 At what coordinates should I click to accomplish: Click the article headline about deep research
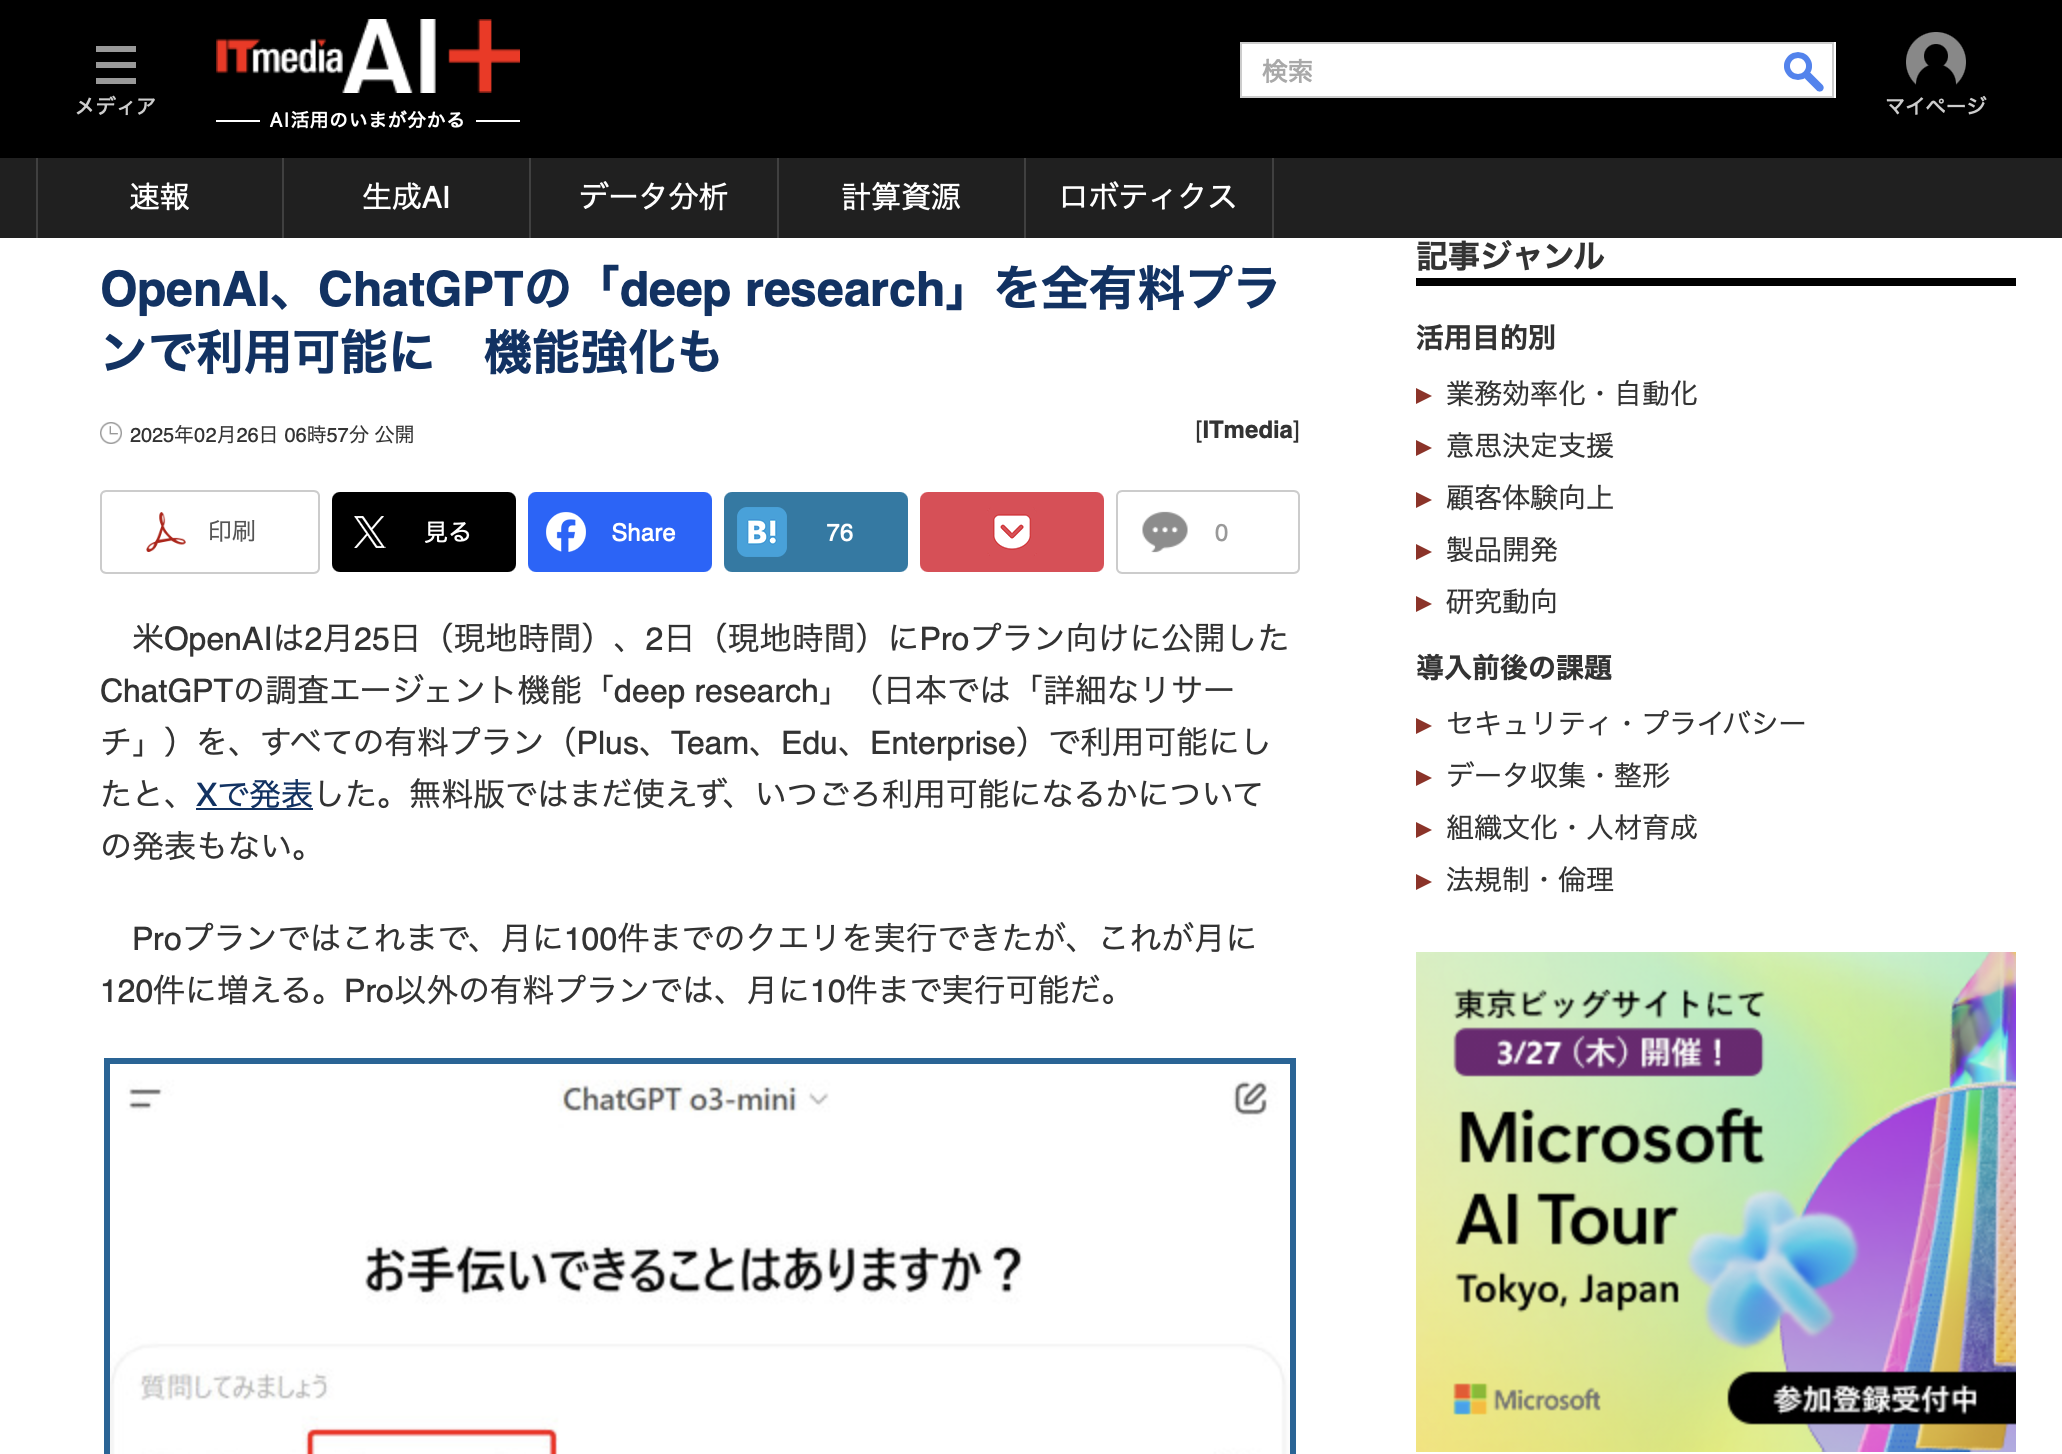[x=690, y=320]
